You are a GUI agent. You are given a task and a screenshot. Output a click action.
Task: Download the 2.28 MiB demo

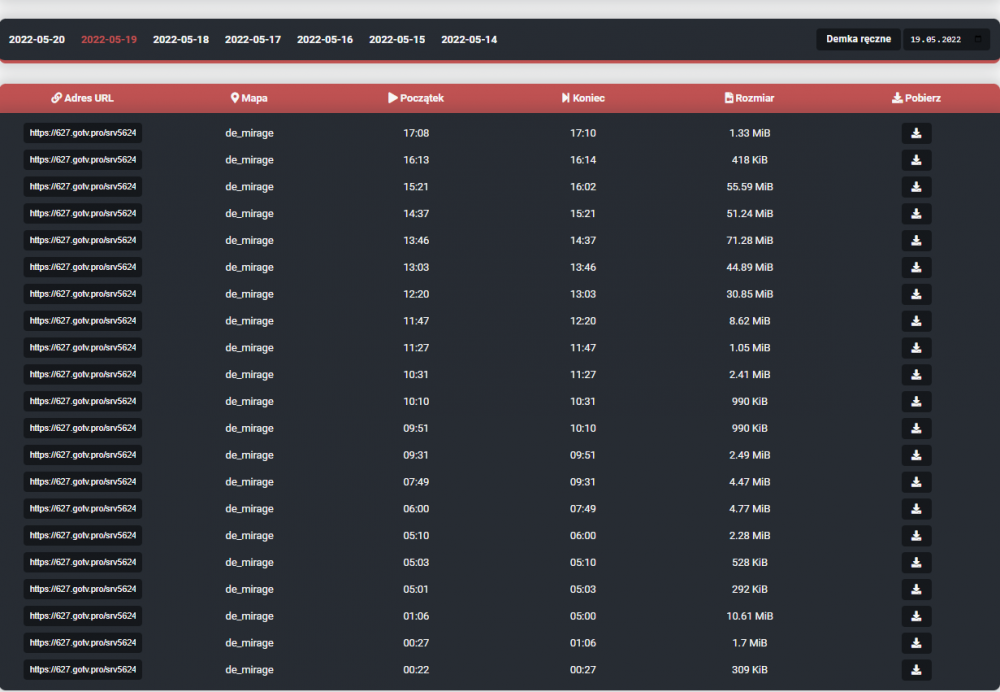tap(916, 535)
